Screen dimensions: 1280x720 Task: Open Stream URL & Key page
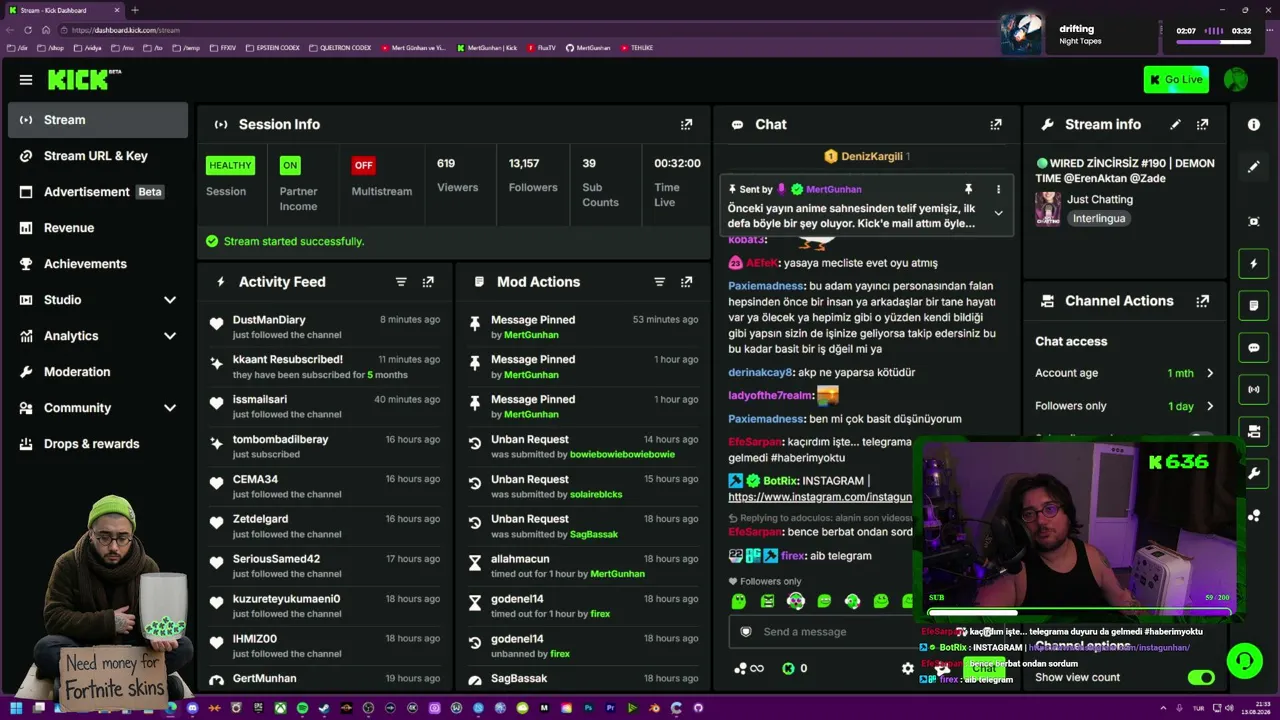pyautogui.click(x=98, y=156)
